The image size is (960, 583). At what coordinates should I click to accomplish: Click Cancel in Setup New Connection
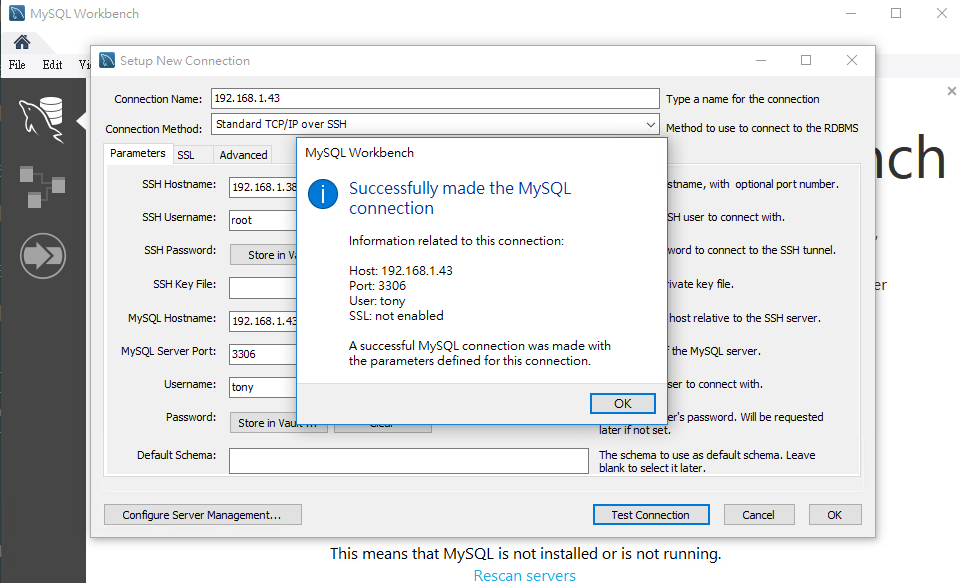759,515
